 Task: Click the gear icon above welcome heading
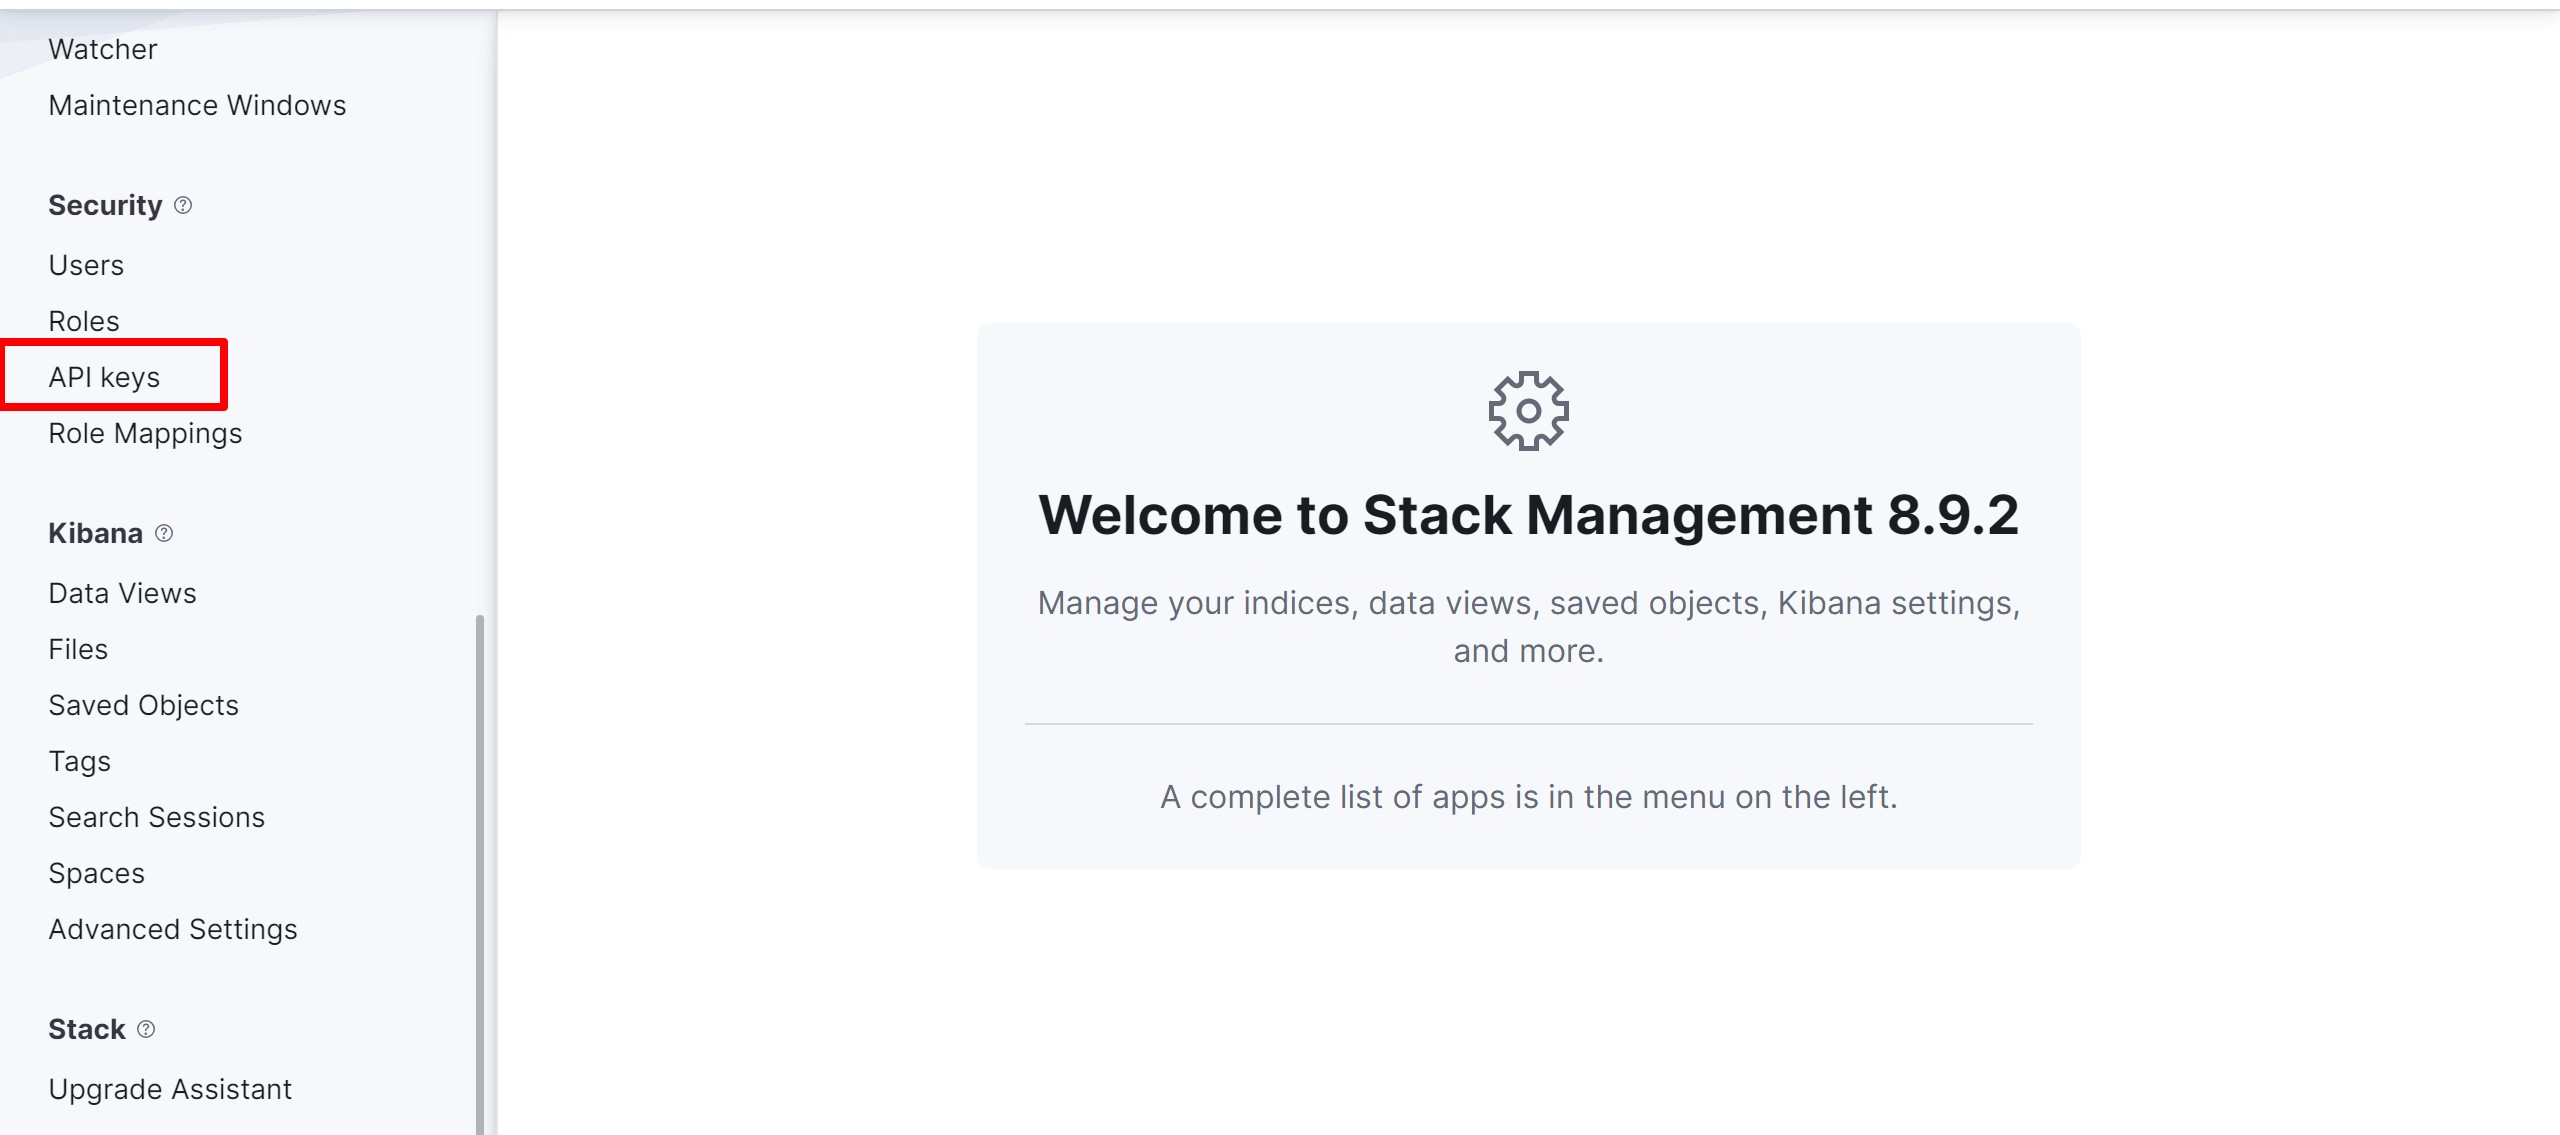[1528, 411]
